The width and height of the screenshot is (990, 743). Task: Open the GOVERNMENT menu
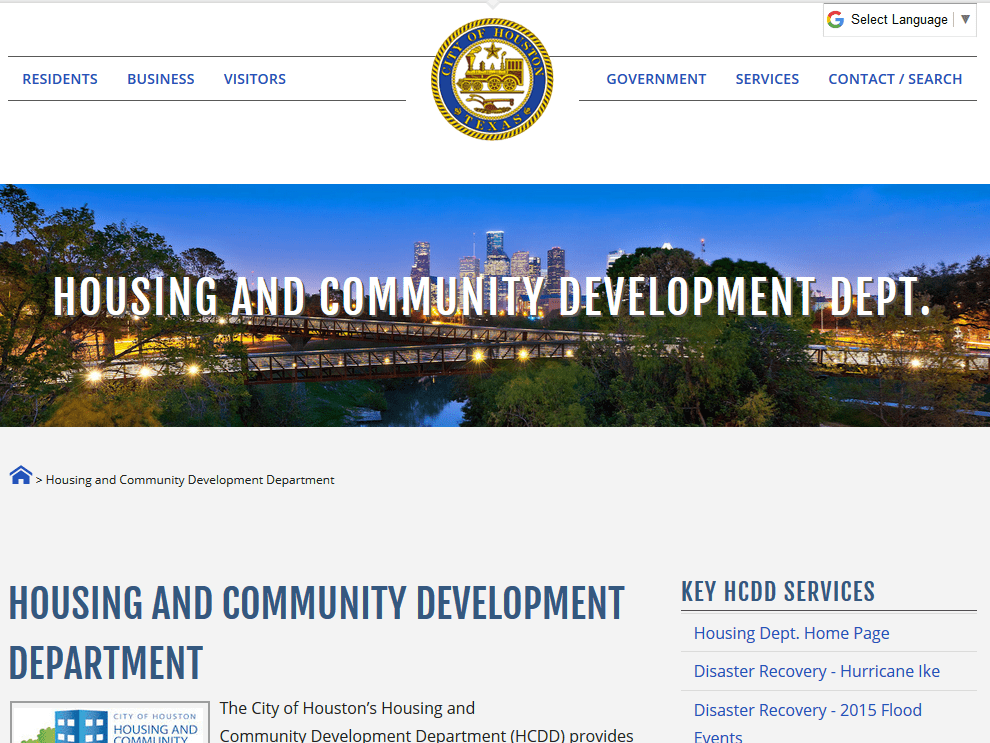(x=656, y=78)
